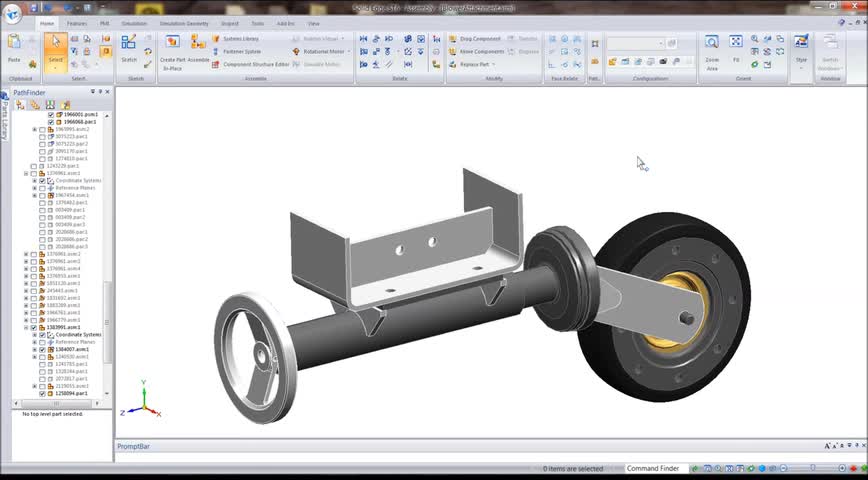
Task: Click Drag Component
Action: tap(474, 39)
